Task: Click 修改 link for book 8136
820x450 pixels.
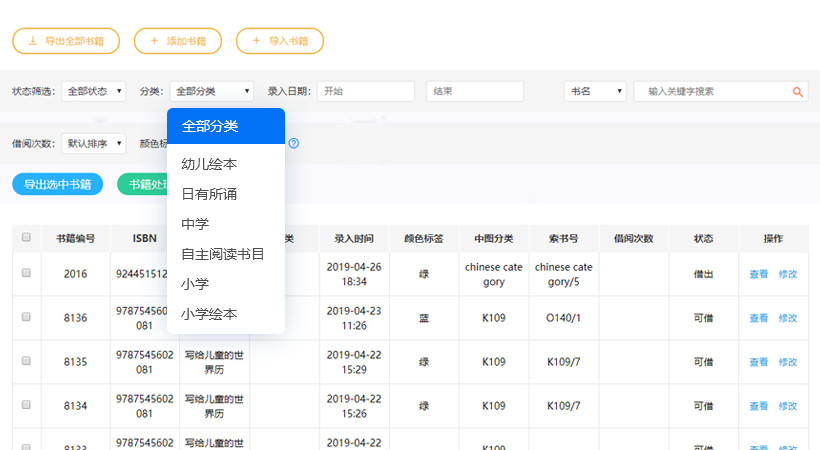Action: tap(788, 318)
